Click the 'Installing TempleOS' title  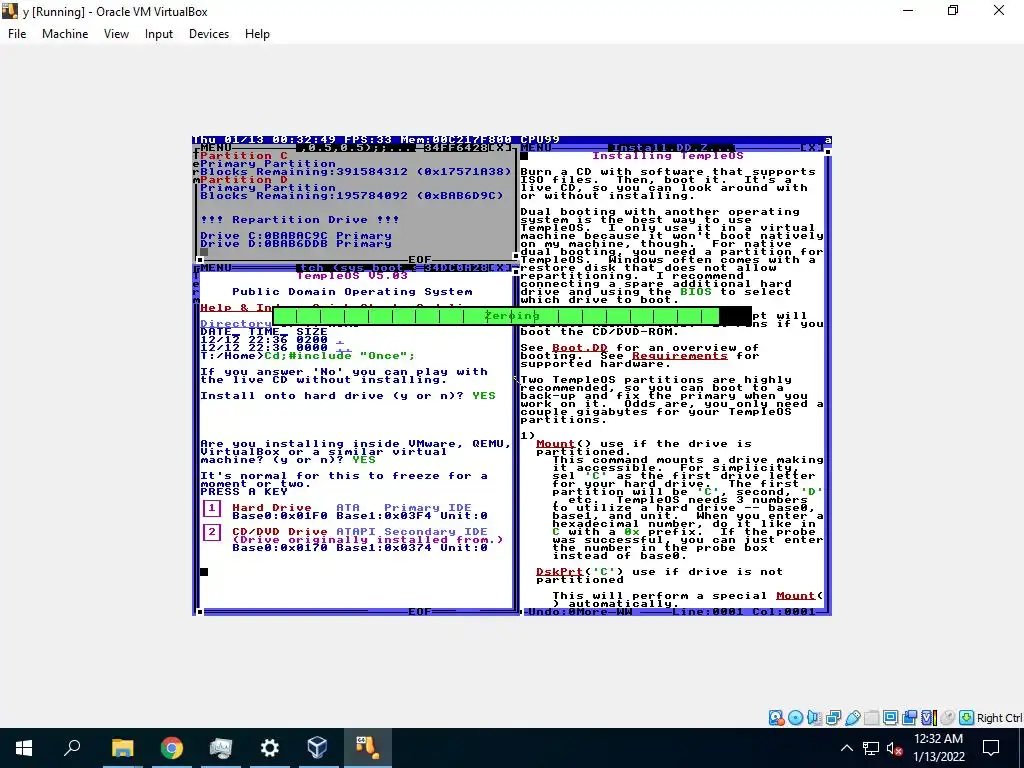pos(667,156)
